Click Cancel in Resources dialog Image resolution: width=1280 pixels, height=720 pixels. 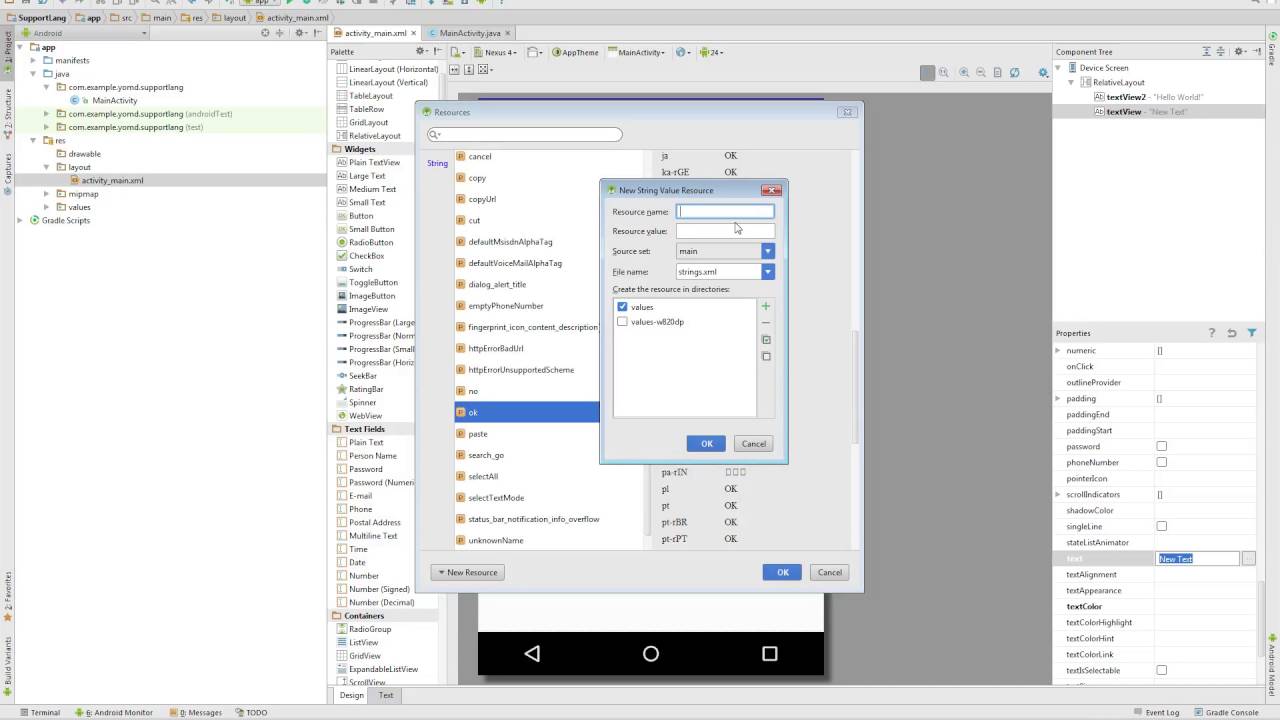[x=830, y=572]
